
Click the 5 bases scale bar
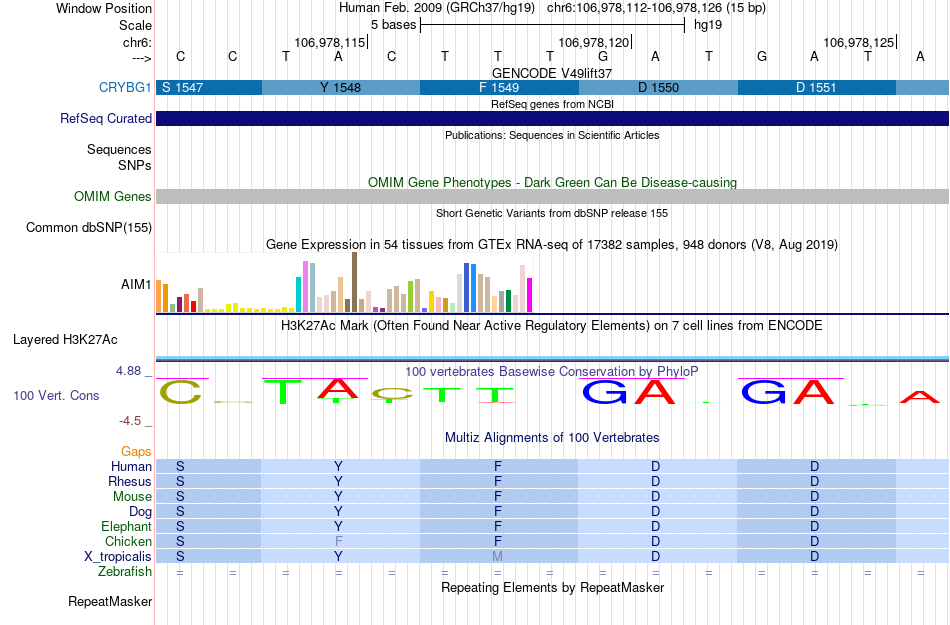point(552,25)
